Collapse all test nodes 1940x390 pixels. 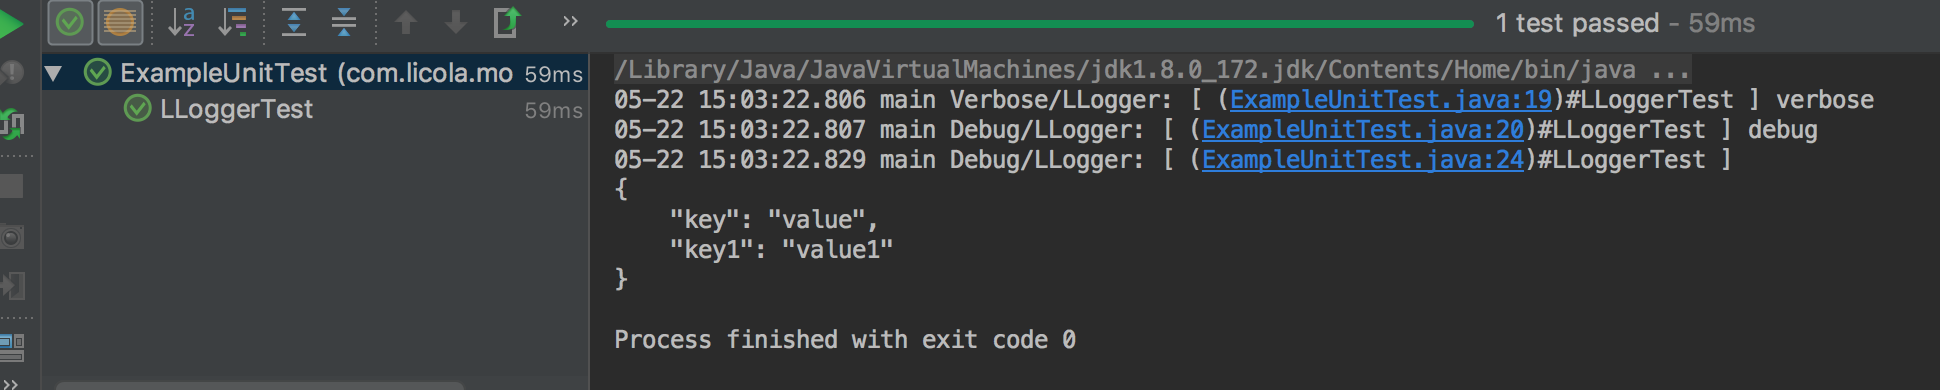(344, 22)
